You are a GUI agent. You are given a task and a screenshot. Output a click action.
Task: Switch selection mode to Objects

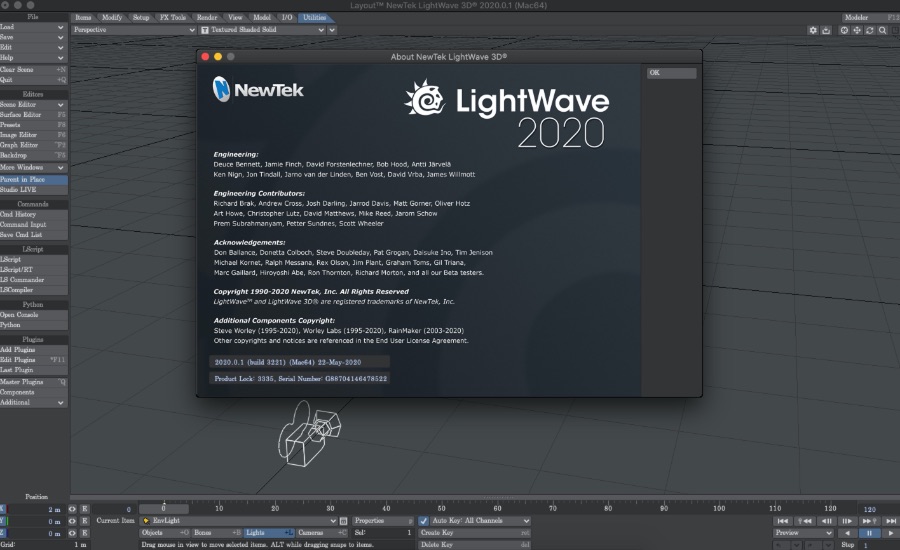pos(165,533)
